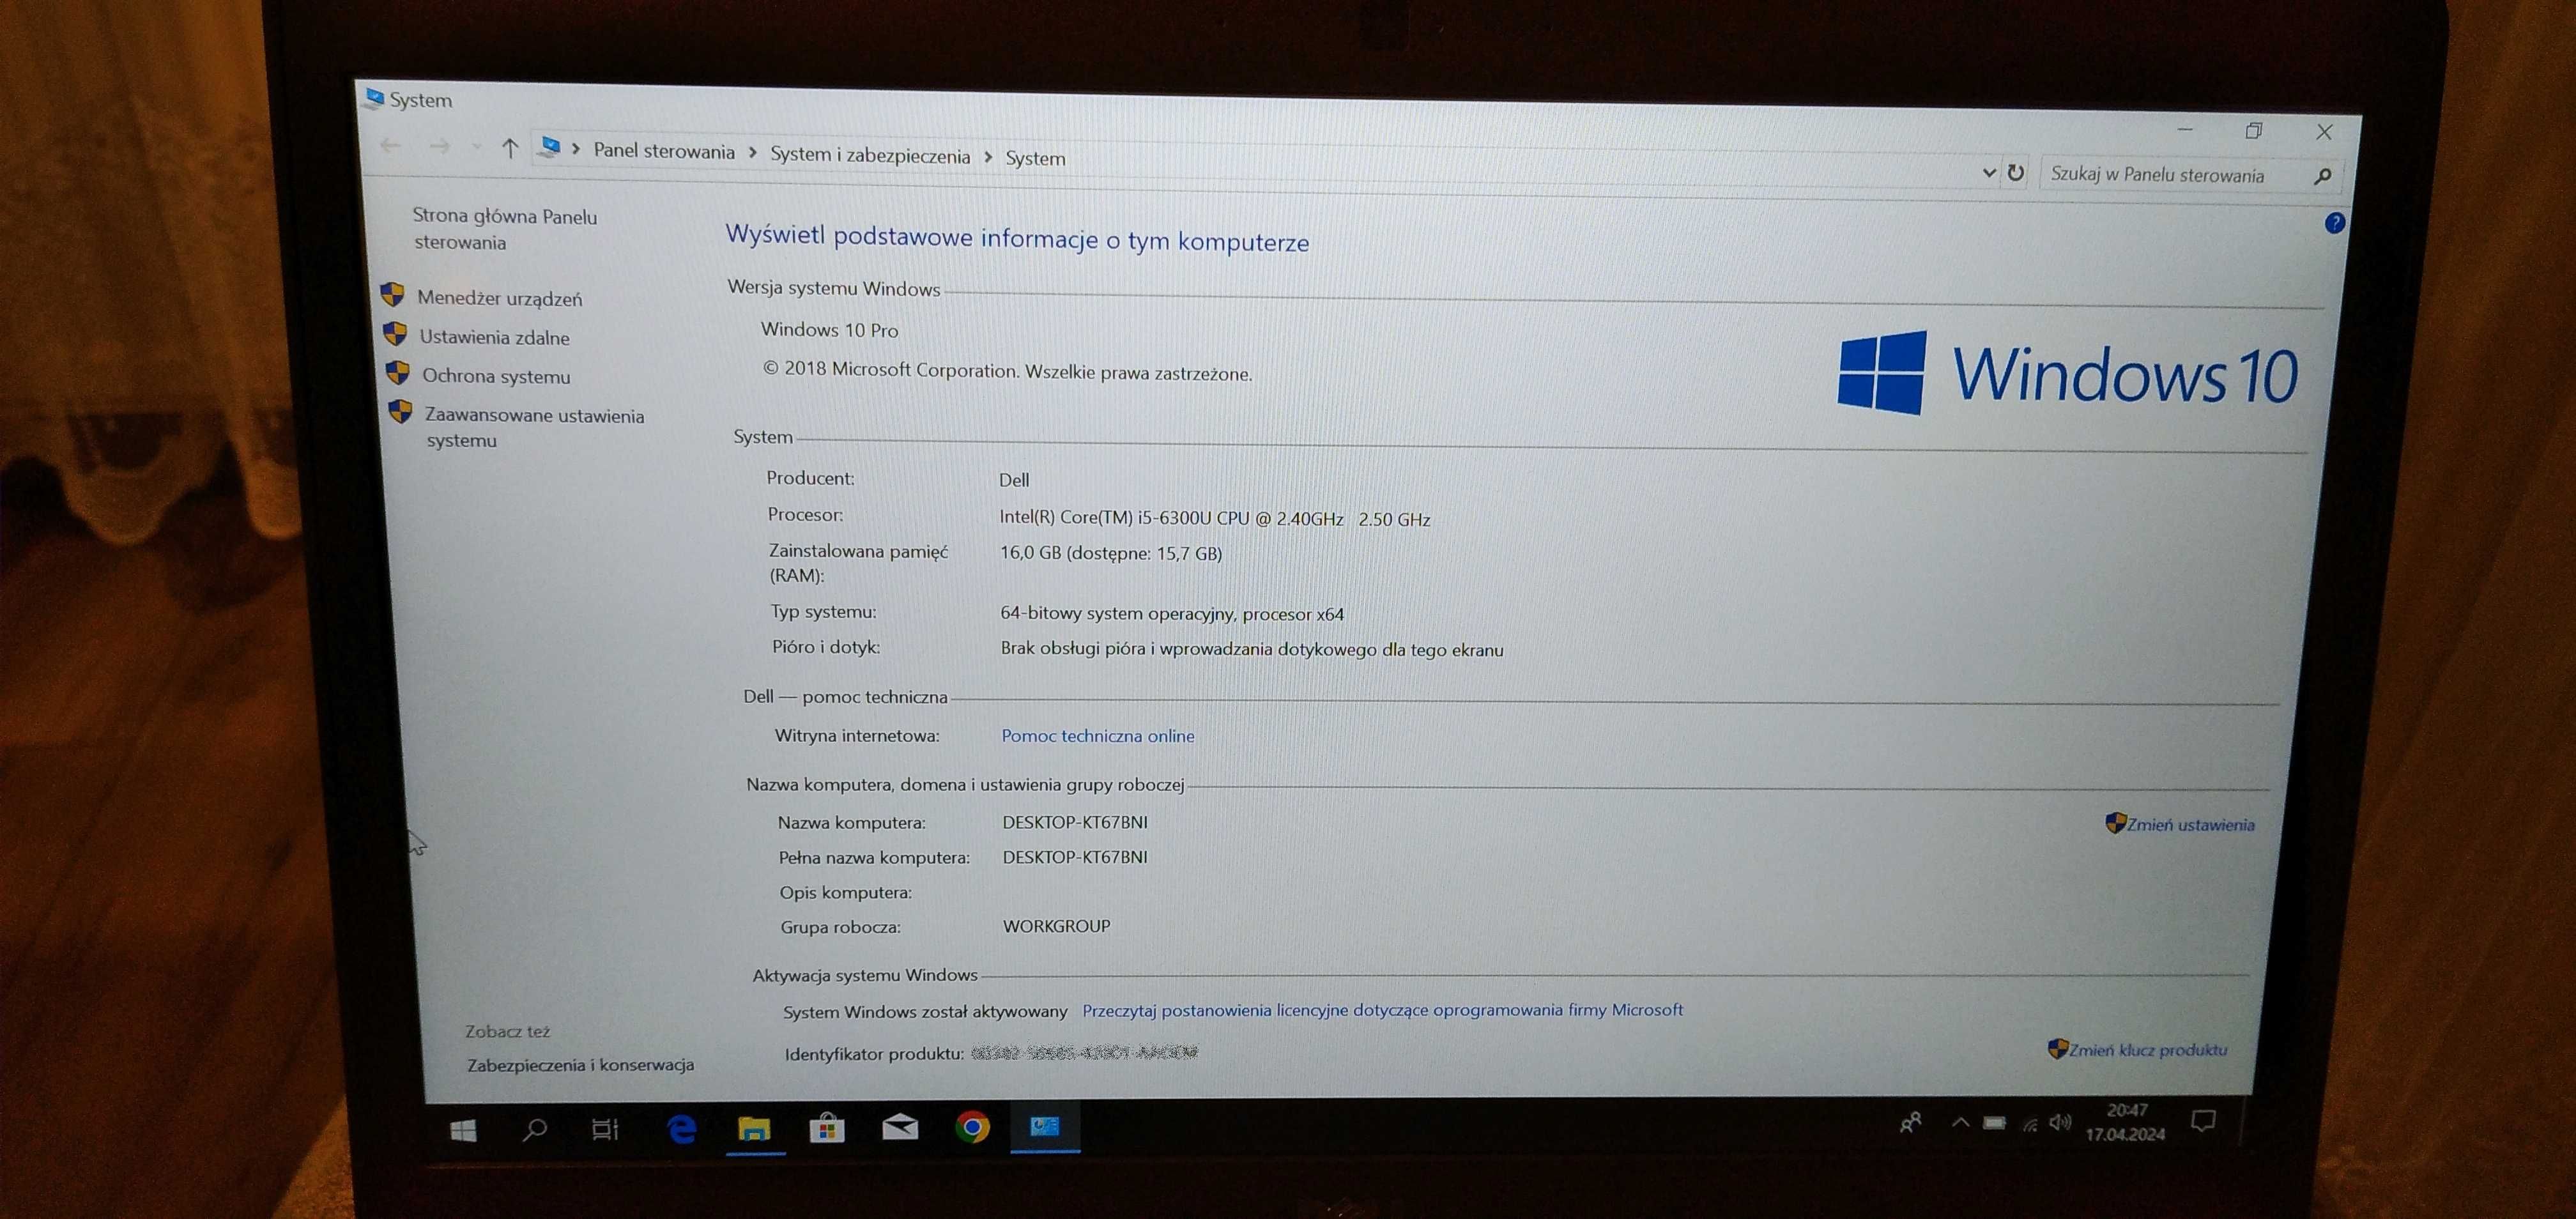This screenshot has width=2576, height=1219.
Task: Click the up-one-level arrow
Action: pos(510,149)
